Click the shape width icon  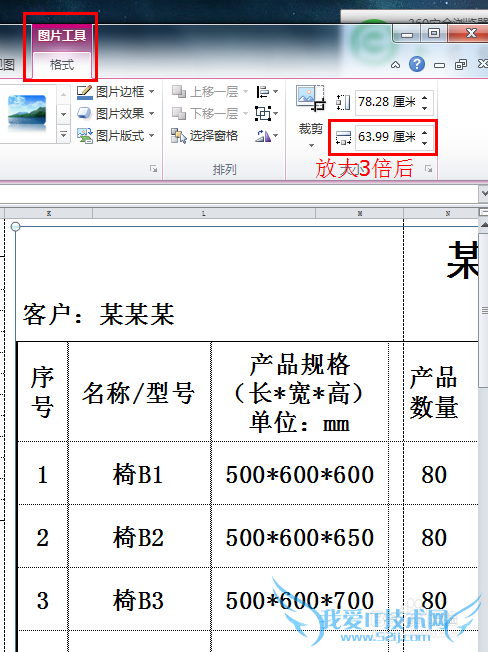[x=343, y=137]
